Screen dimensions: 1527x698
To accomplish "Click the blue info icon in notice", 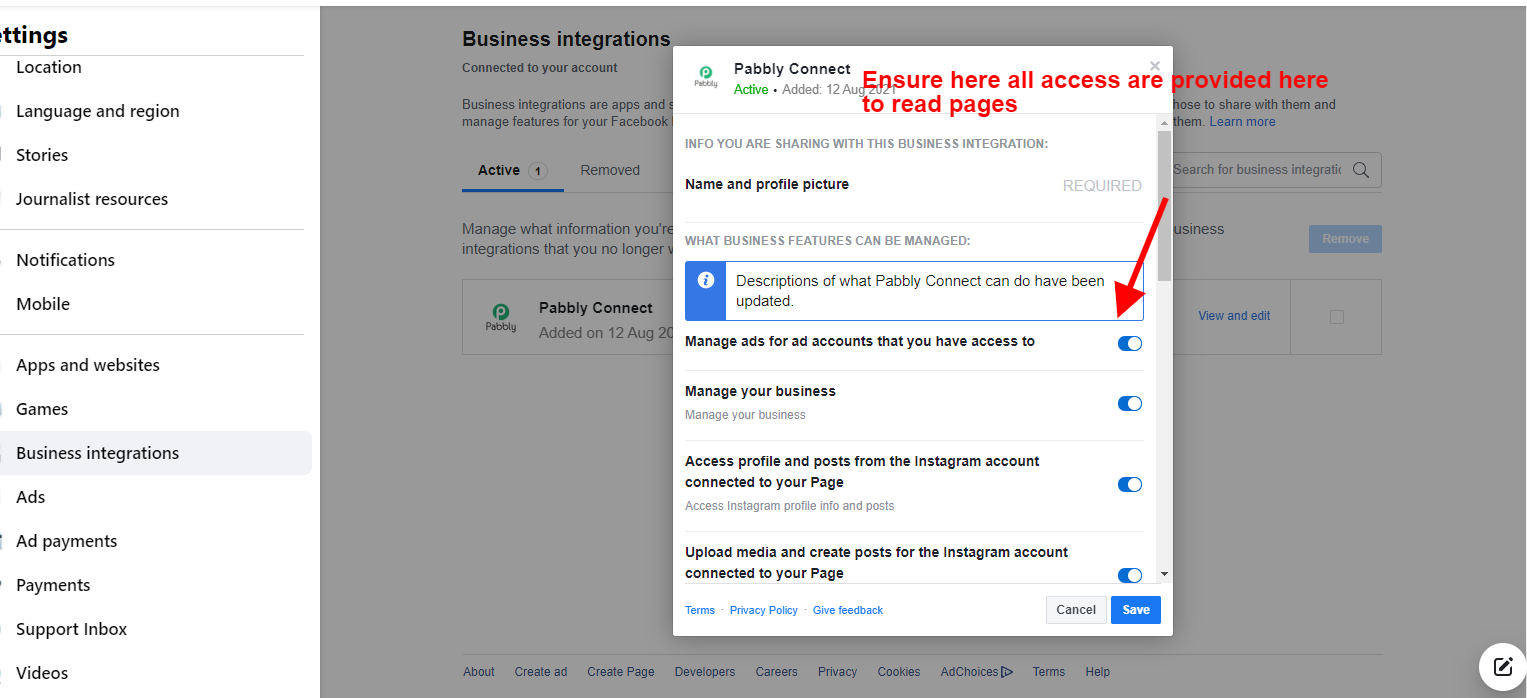I will 705,280.
